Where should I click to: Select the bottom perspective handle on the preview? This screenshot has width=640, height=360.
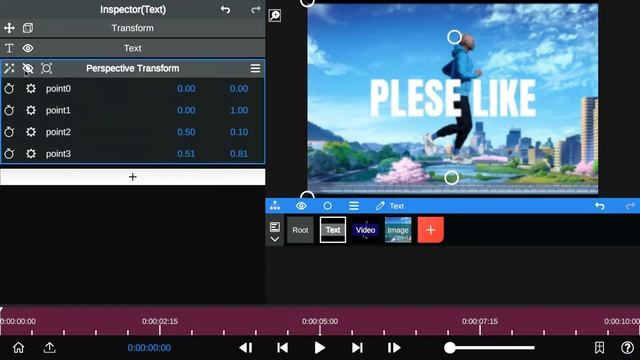click(x=451, y=178)
